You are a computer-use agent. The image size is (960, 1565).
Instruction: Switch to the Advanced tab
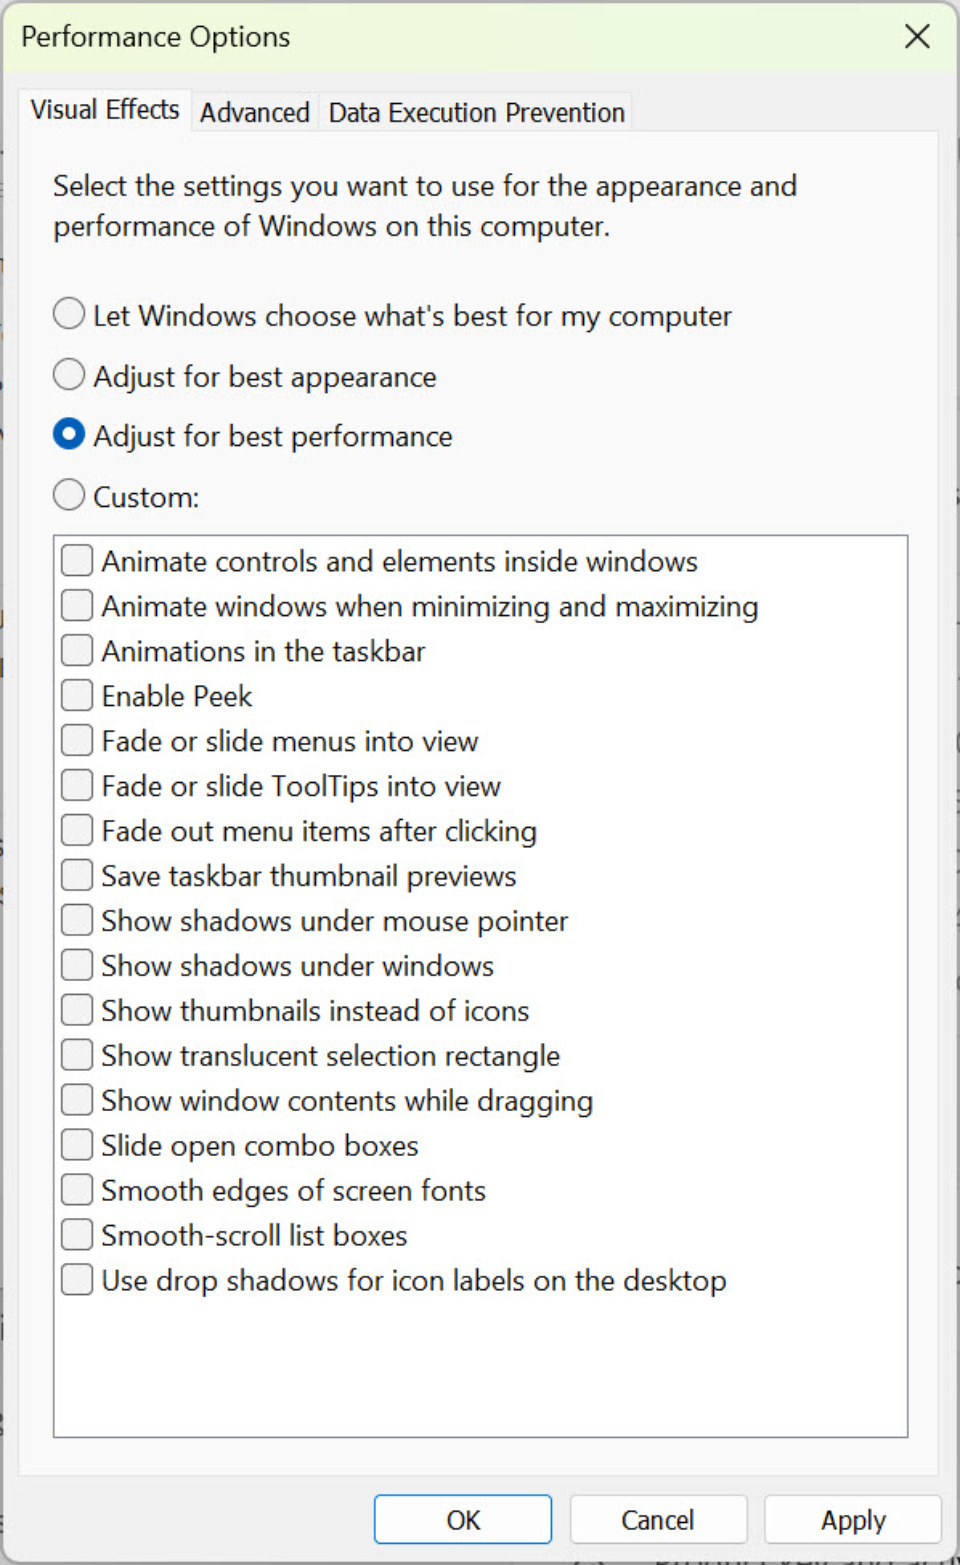(x=254, y=112)
